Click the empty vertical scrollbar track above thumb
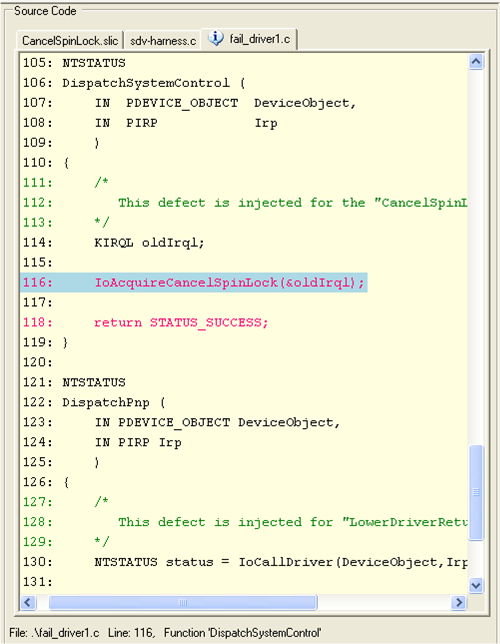500x644 pixels. coord(476,257)
